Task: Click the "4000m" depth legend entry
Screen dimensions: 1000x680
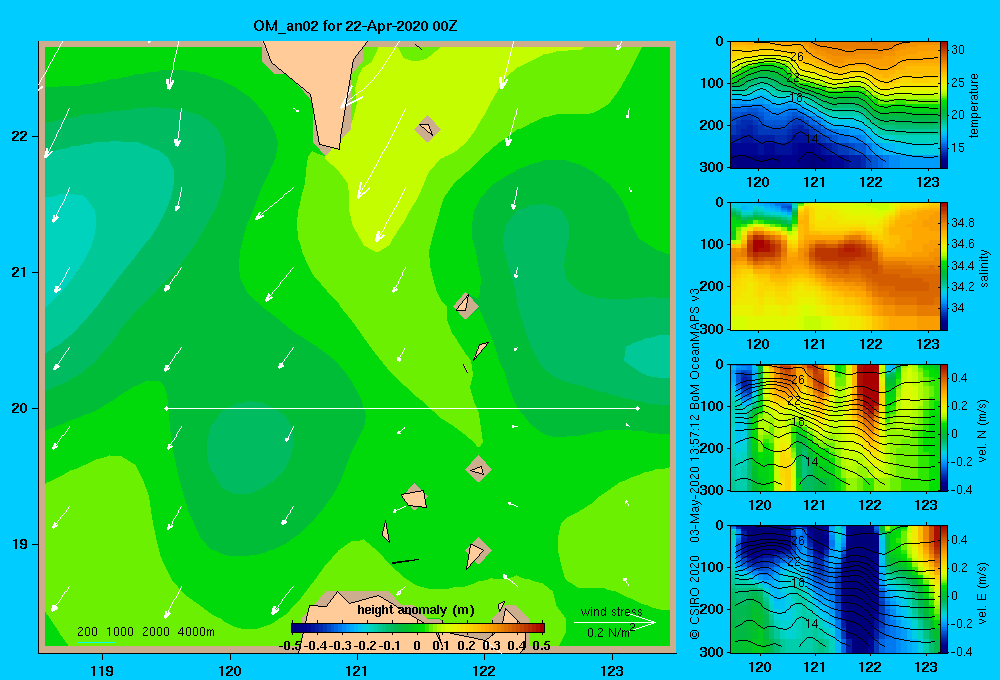Action: (196, 632)
